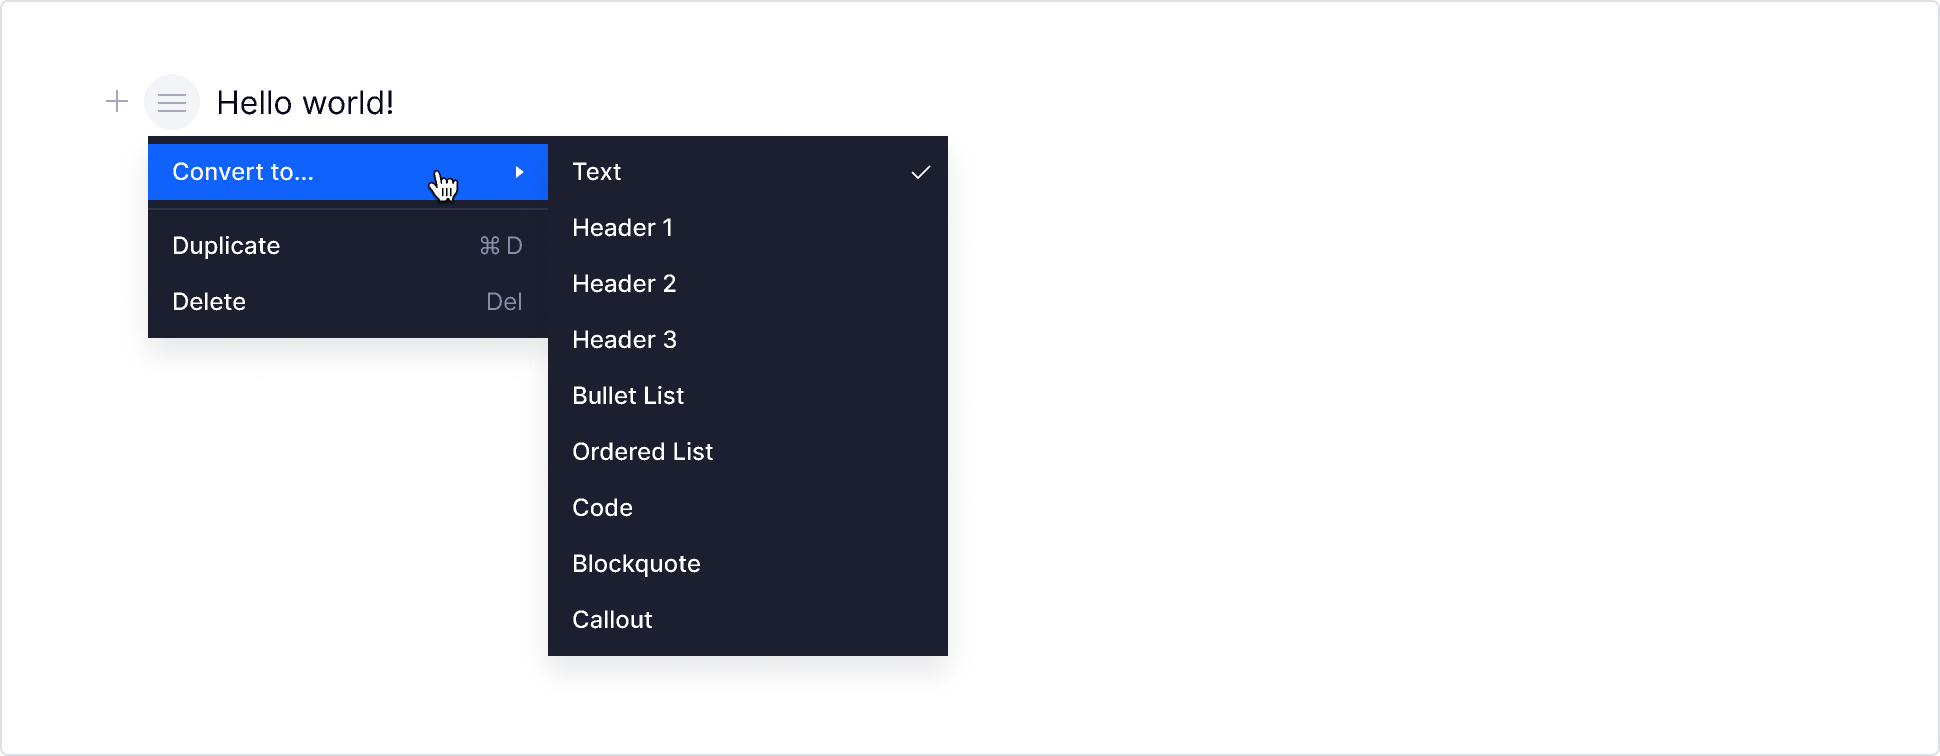Pick Header 3 from submenu

[x=624, y=340]
